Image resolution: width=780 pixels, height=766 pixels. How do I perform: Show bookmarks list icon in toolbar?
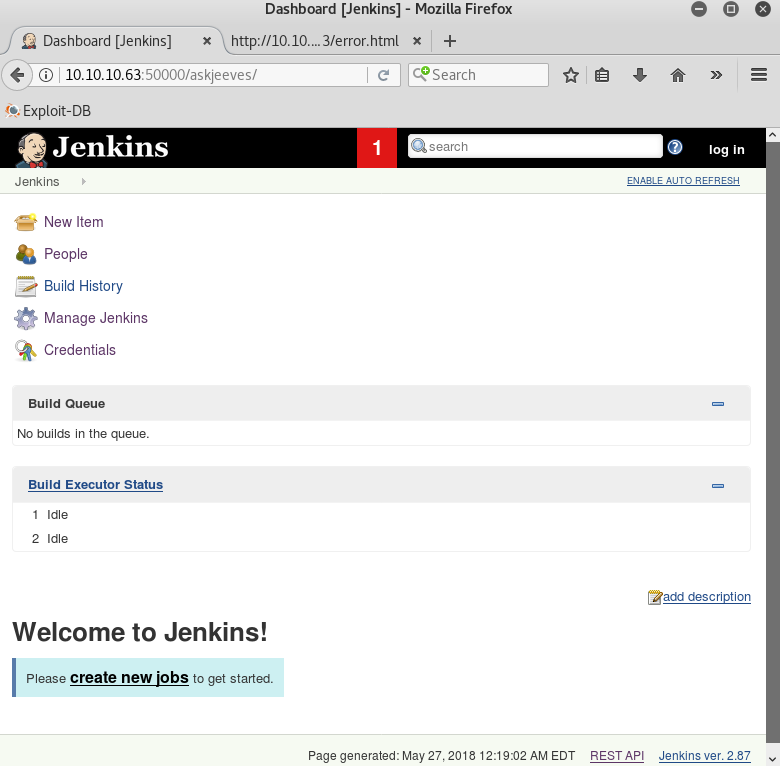602,75
